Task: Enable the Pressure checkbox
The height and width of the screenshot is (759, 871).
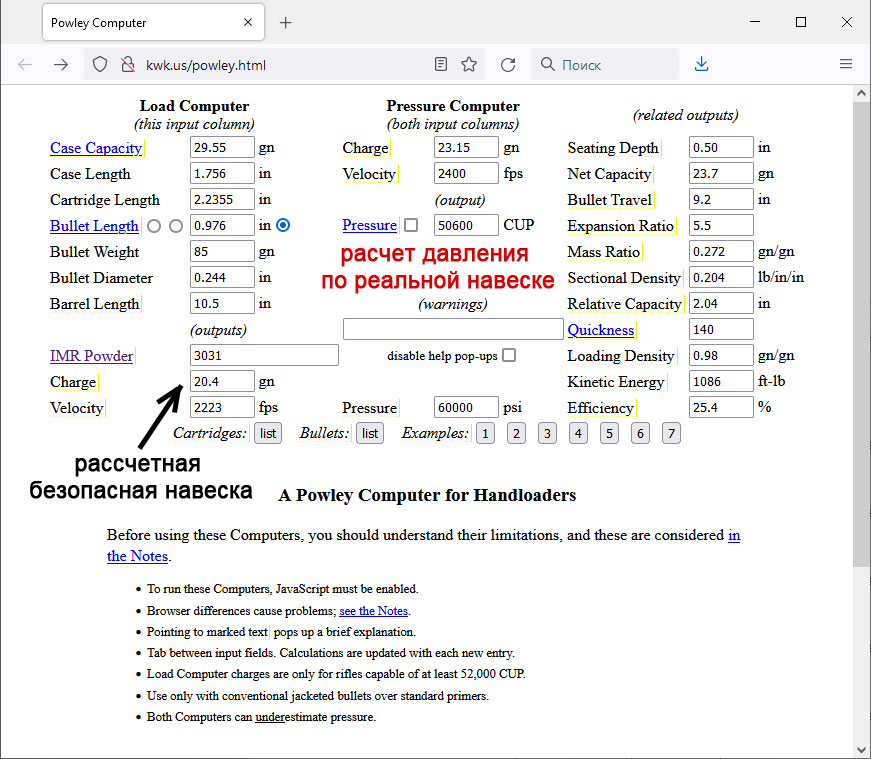Action: pos(411,226)
